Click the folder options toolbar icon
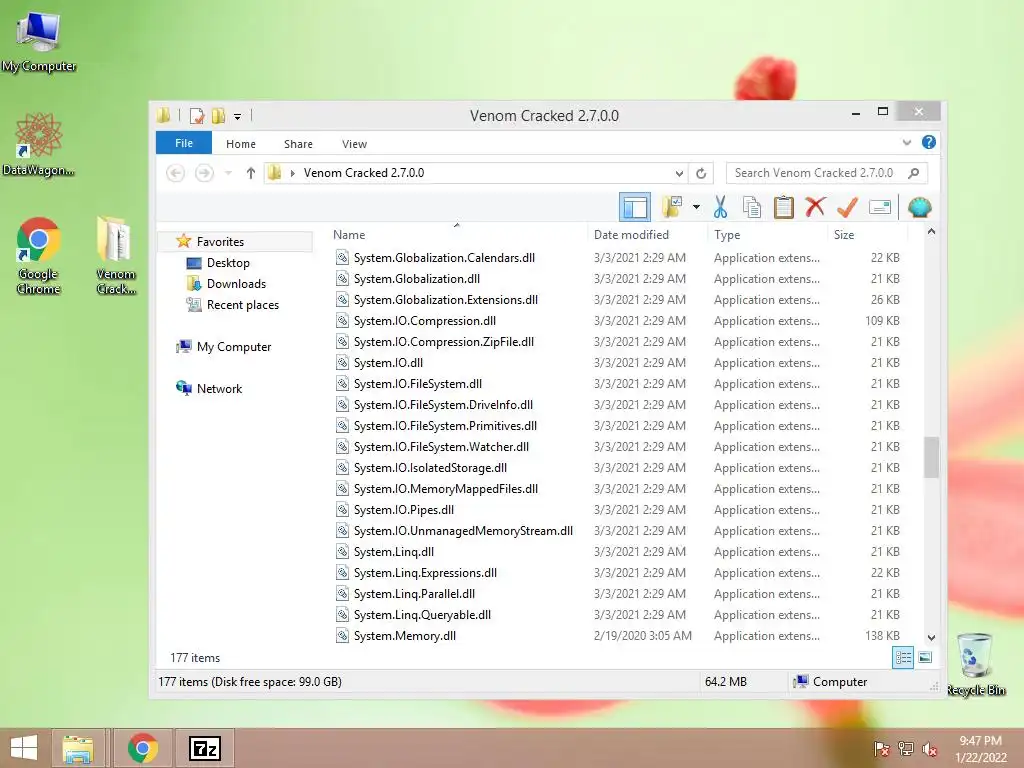1024x768 pixels. pyautogui.click(x=672, y=208)
